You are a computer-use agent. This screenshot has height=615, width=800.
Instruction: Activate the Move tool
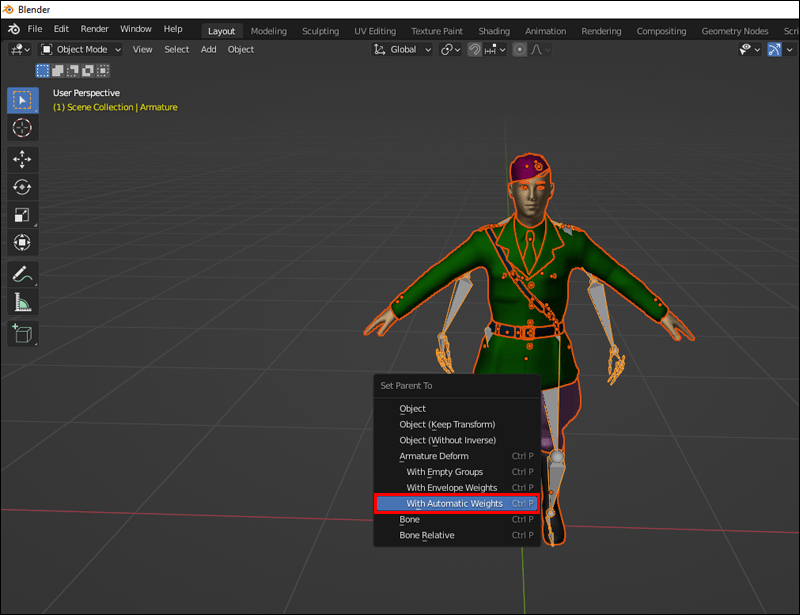click(x=22, y=159)
